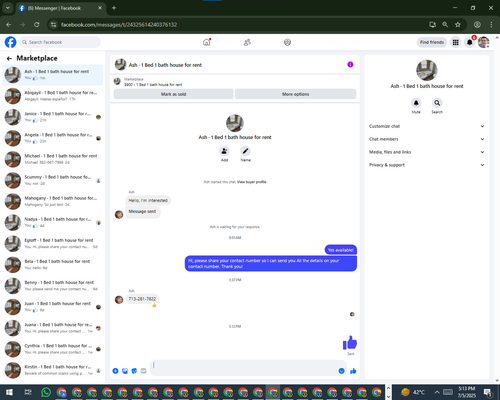Expand Chat members section
The image size is (500, 400).
point(426,139)
